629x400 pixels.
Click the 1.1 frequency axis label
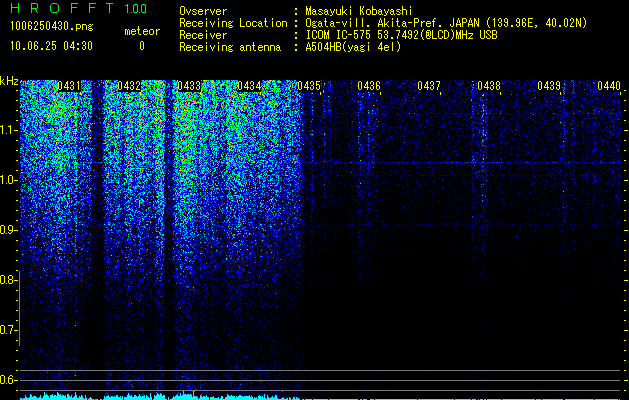coord(9,130)
